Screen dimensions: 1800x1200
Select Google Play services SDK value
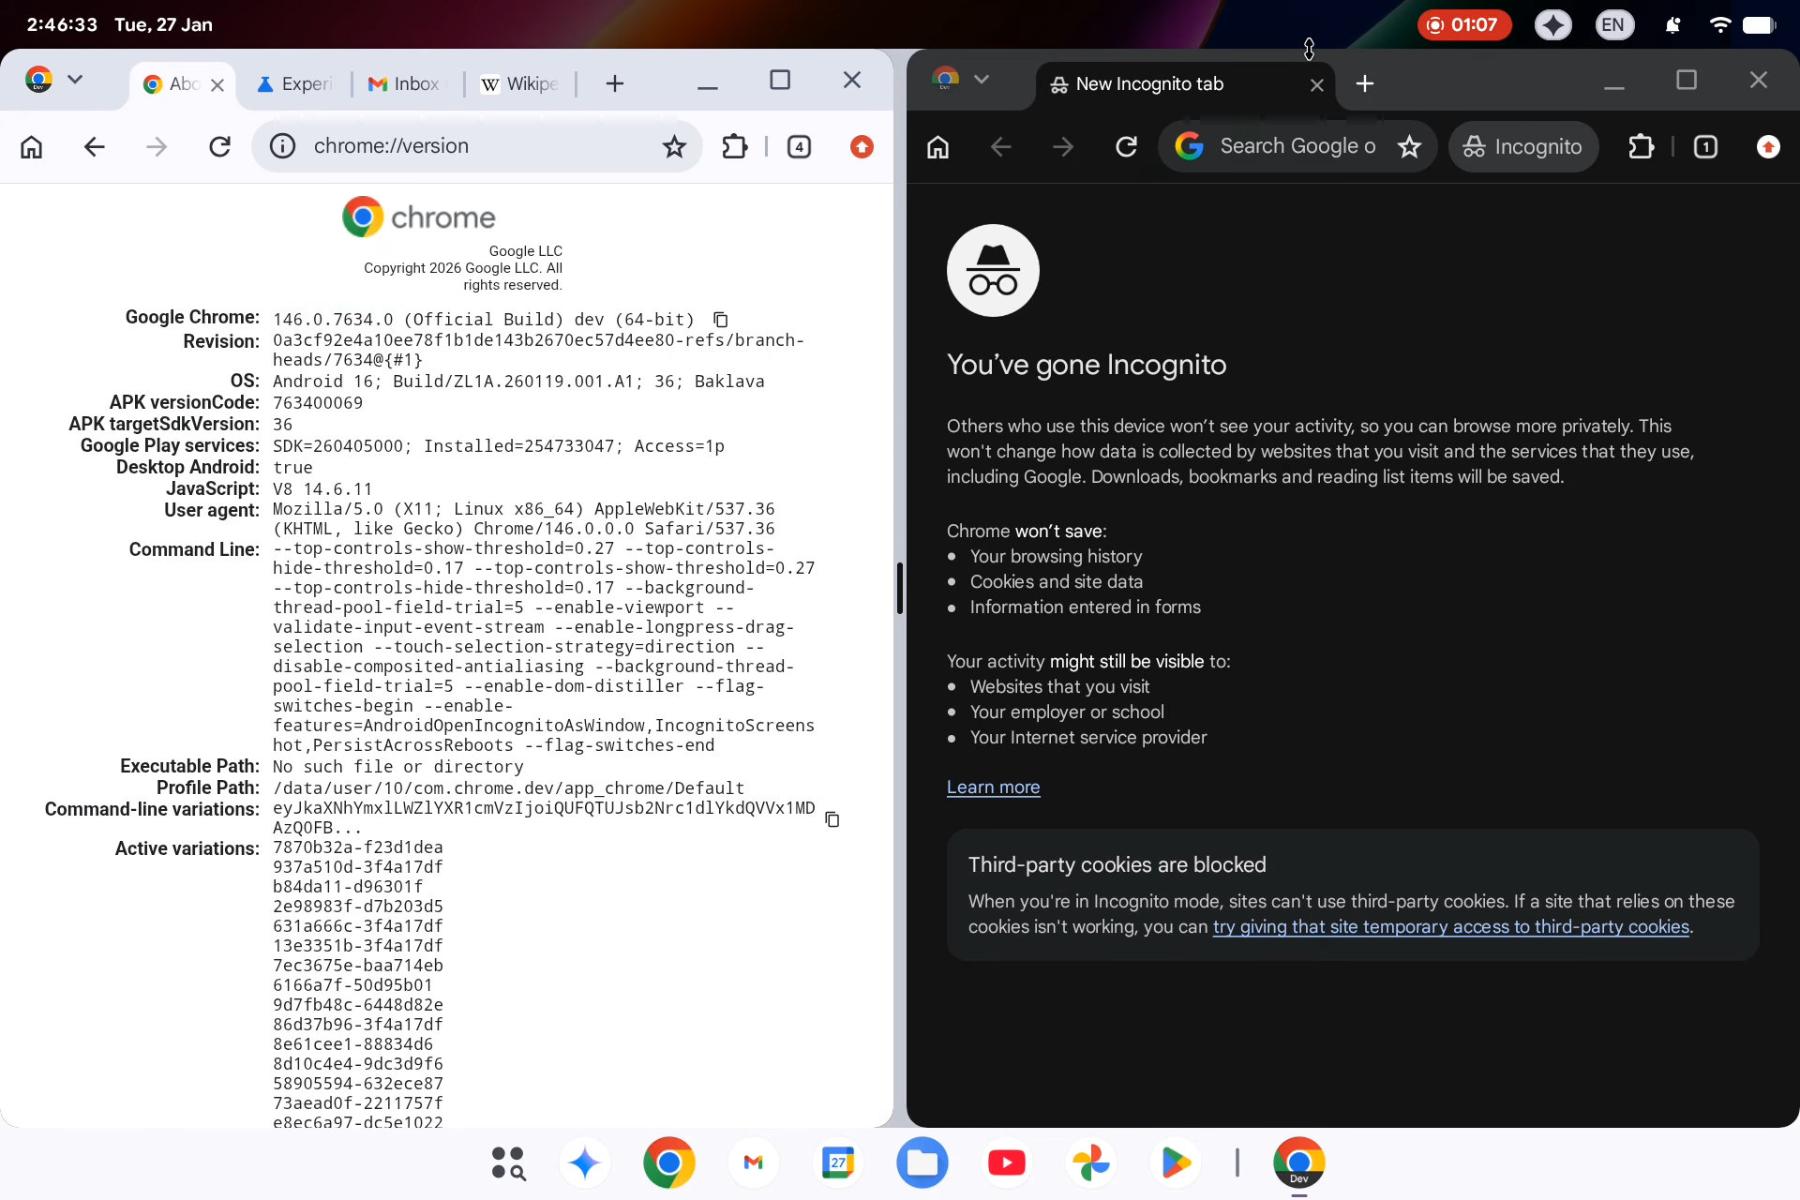coord(499,446)
